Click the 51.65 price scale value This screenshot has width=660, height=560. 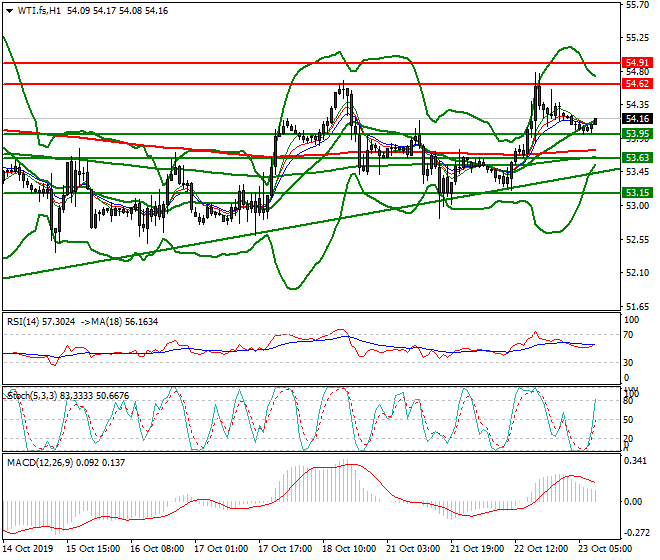point(637,307)
